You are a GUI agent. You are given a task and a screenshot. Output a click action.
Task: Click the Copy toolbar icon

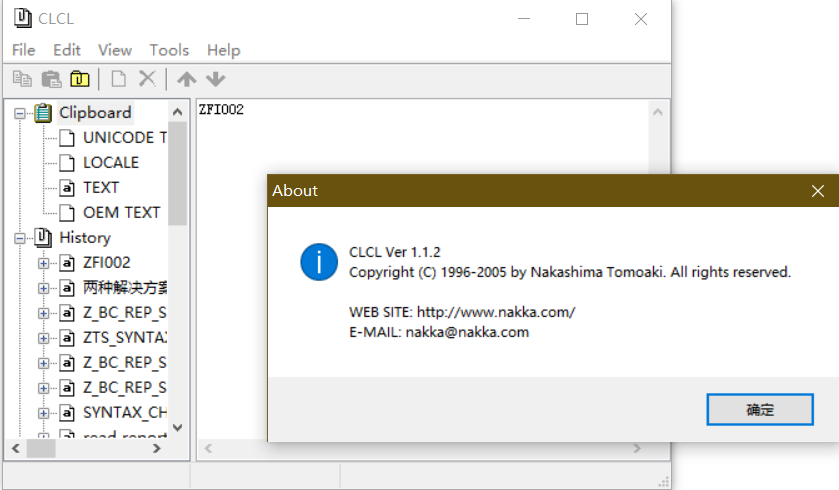pos(22,79)
